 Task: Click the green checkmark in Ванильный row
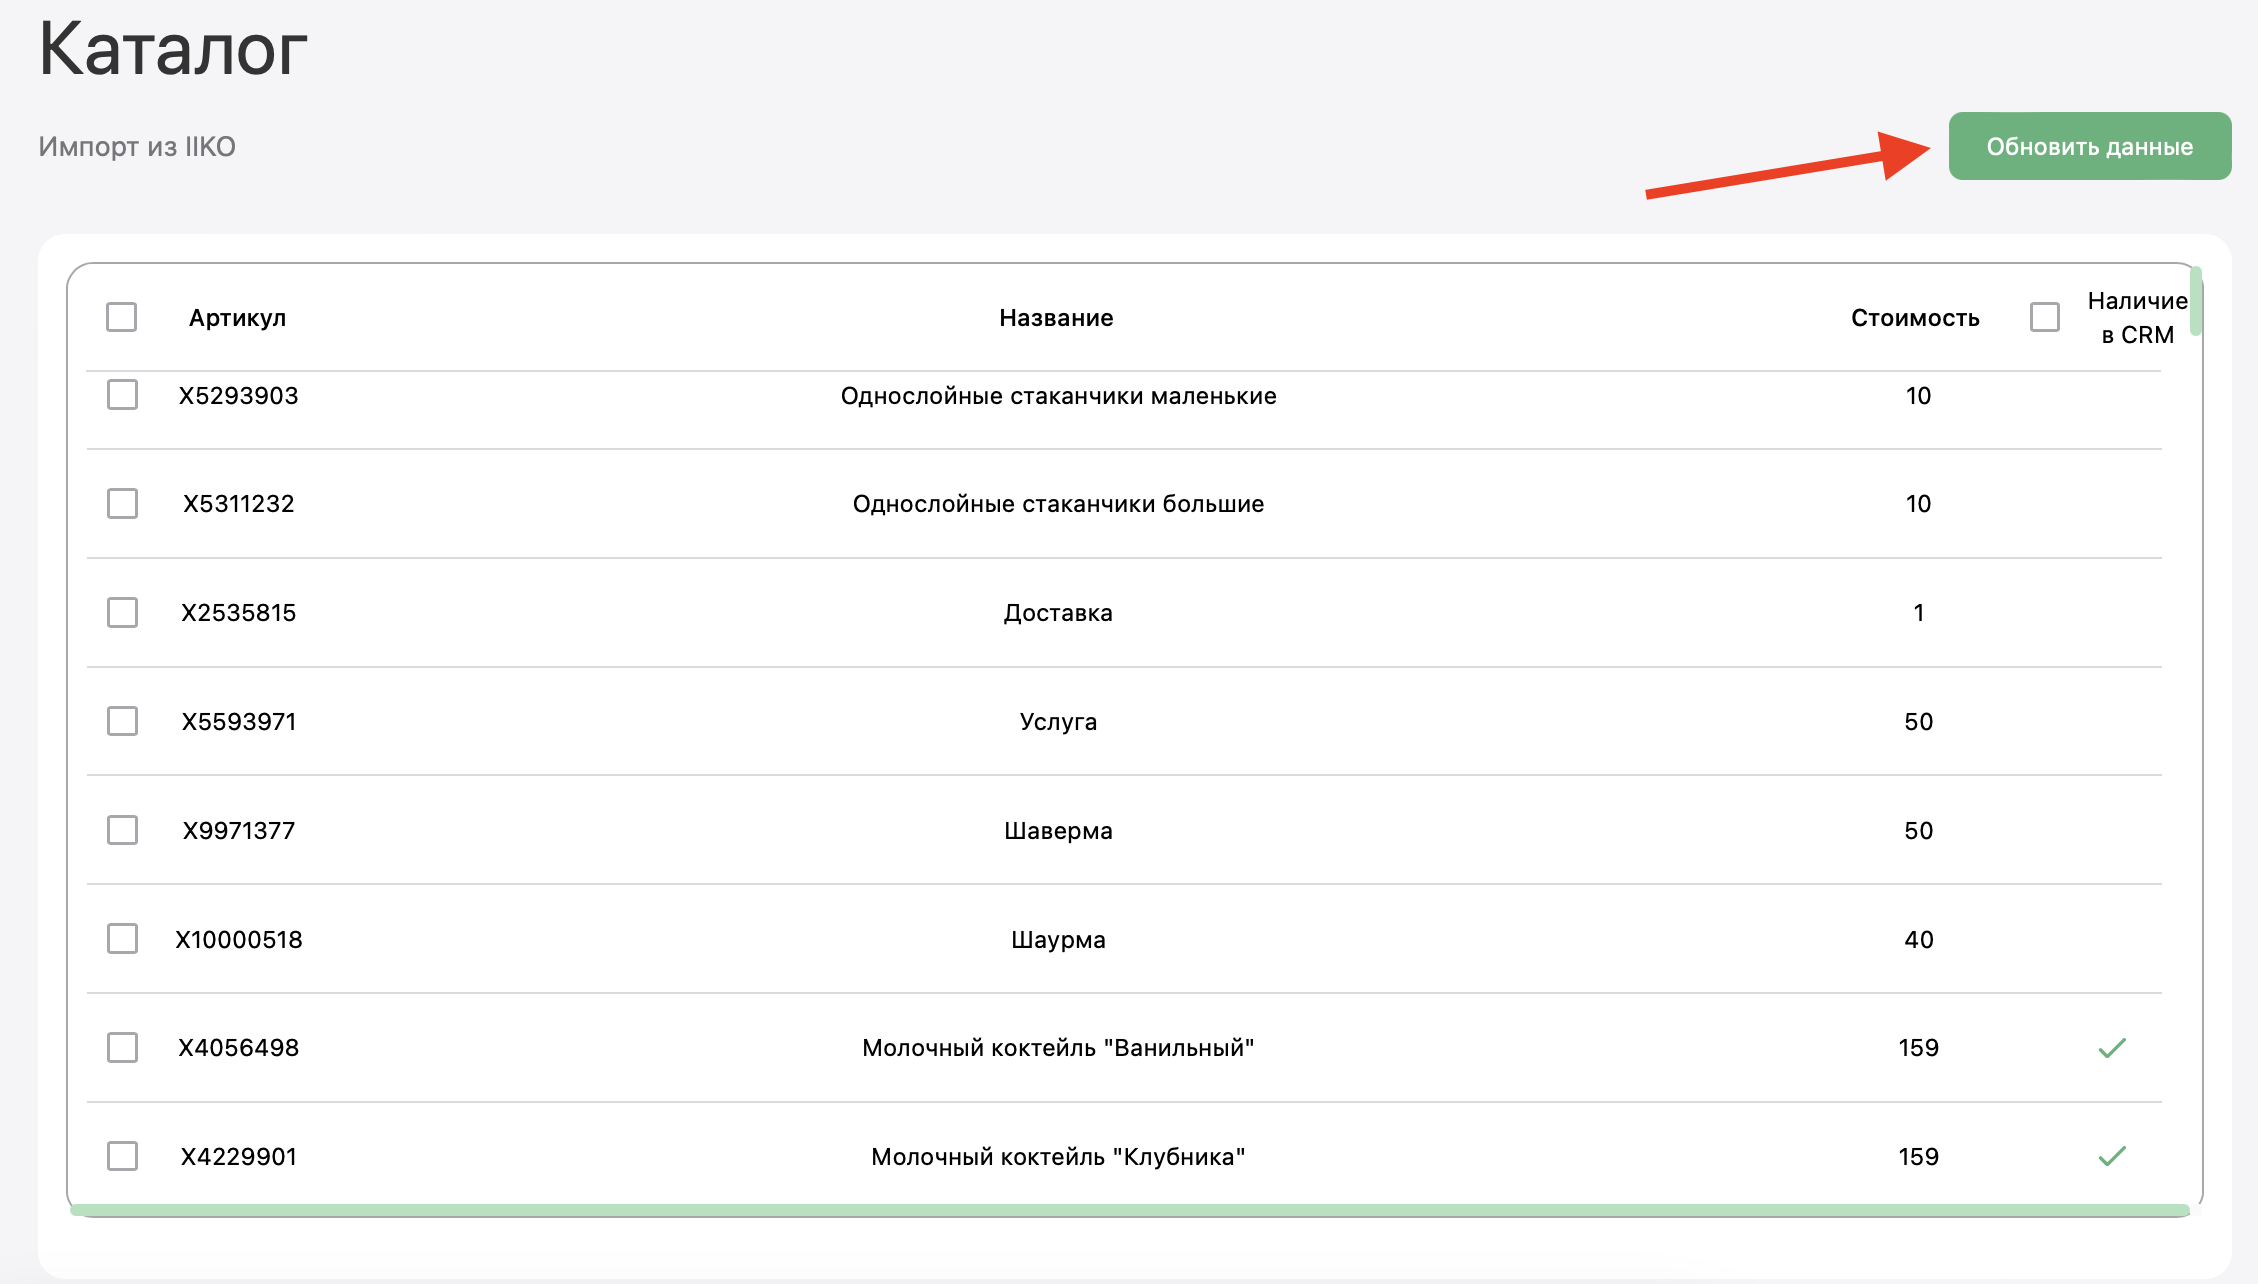coord(2111,1048)
